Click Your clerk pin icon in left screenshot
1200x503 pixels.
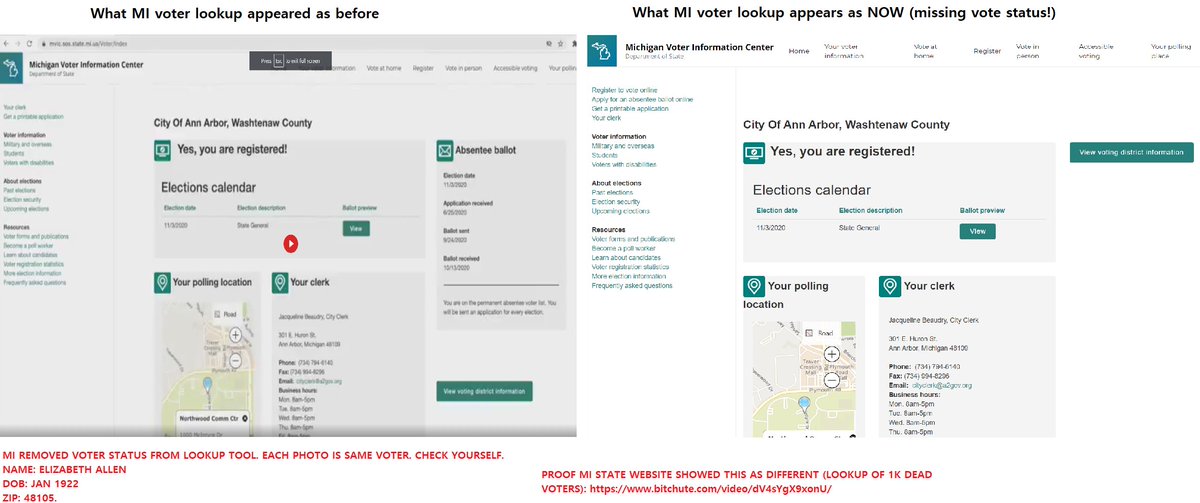pyautogui.click(x=279, y=283)
